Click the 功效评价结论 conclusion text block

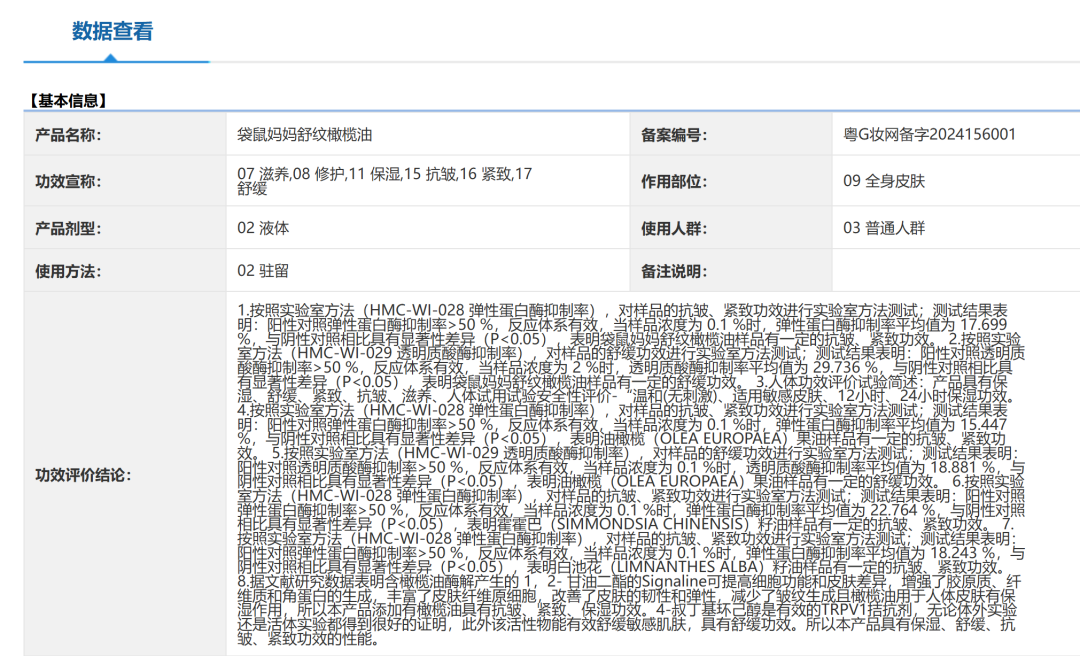630,474
